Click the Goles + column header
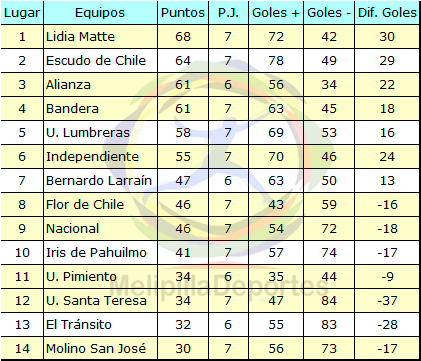The image size is (421, 361). click(276, 13)
